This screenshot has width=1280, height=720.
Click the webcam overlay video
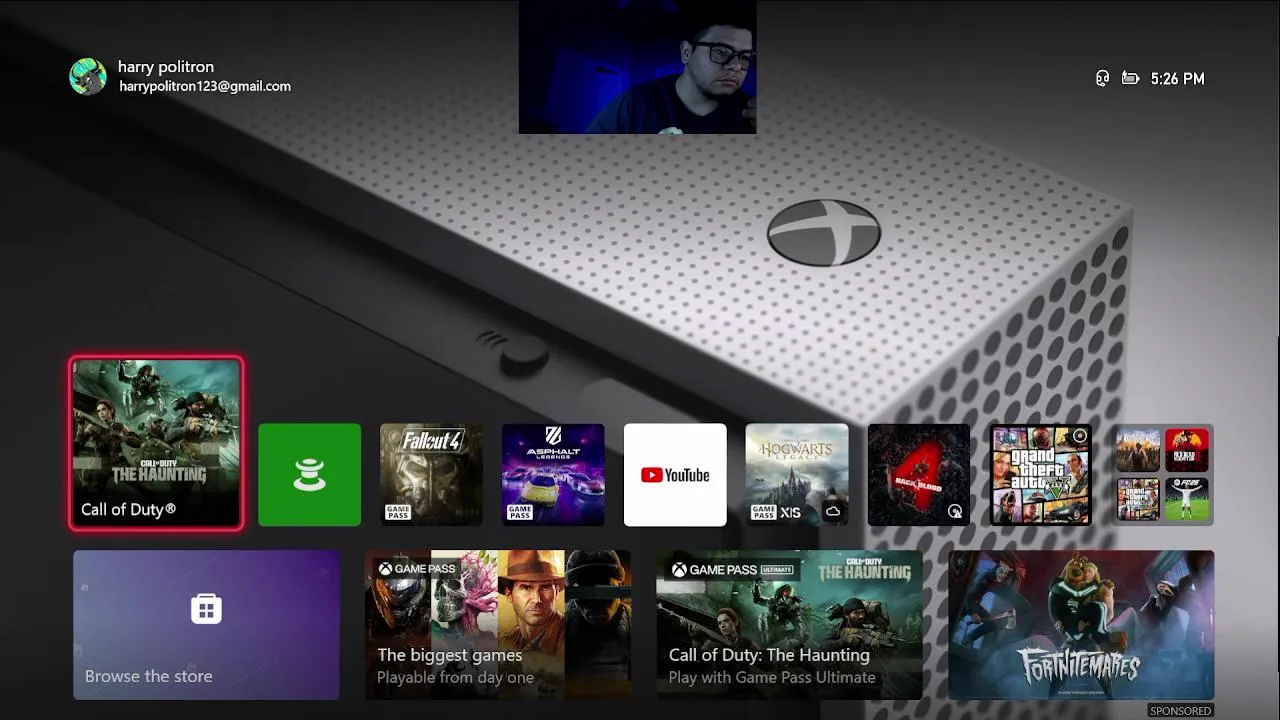tap(637, 67)
